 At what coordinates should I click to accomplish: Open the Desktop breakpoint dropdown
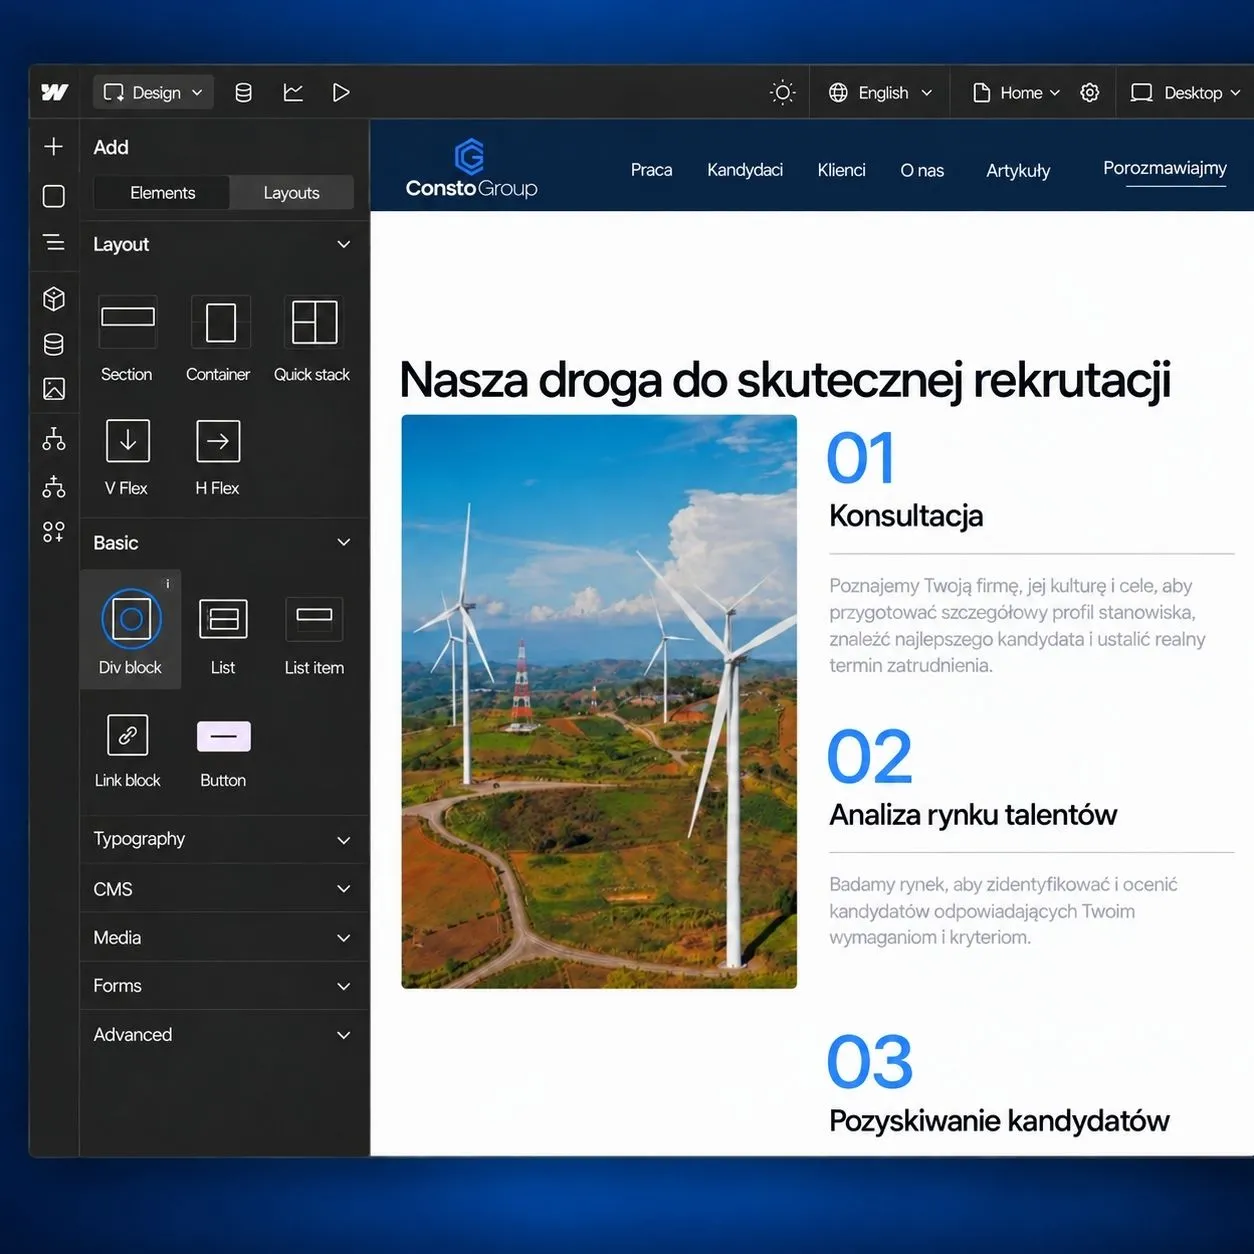(1185, 92)
